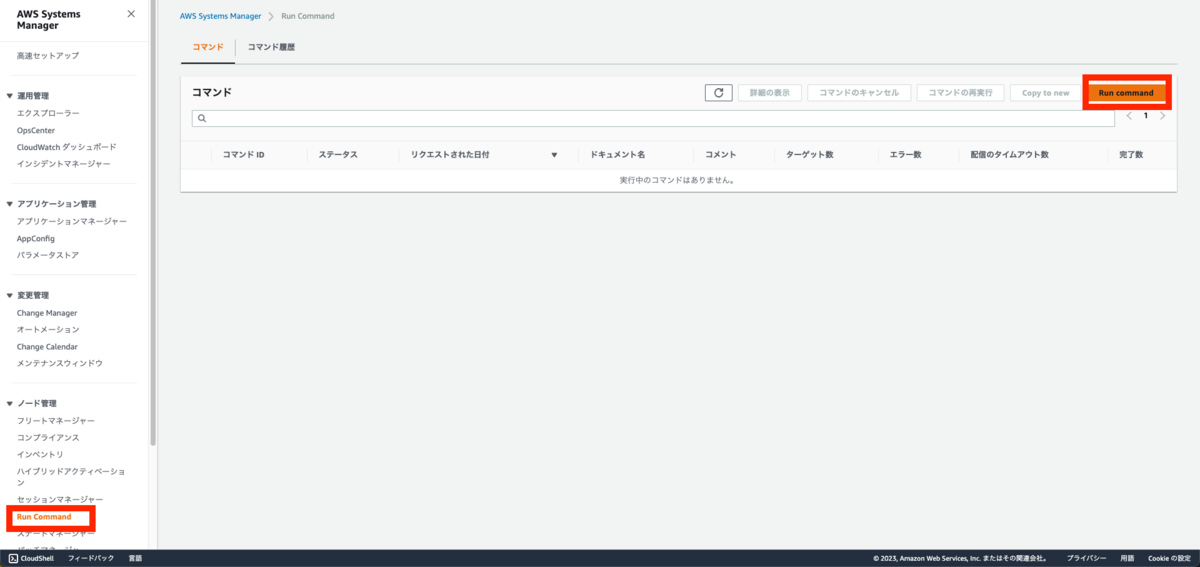Viewport: 1200px width, 567px height.
Task: Collapse the アプリケーション管理 section
Action: pos(9,204)
